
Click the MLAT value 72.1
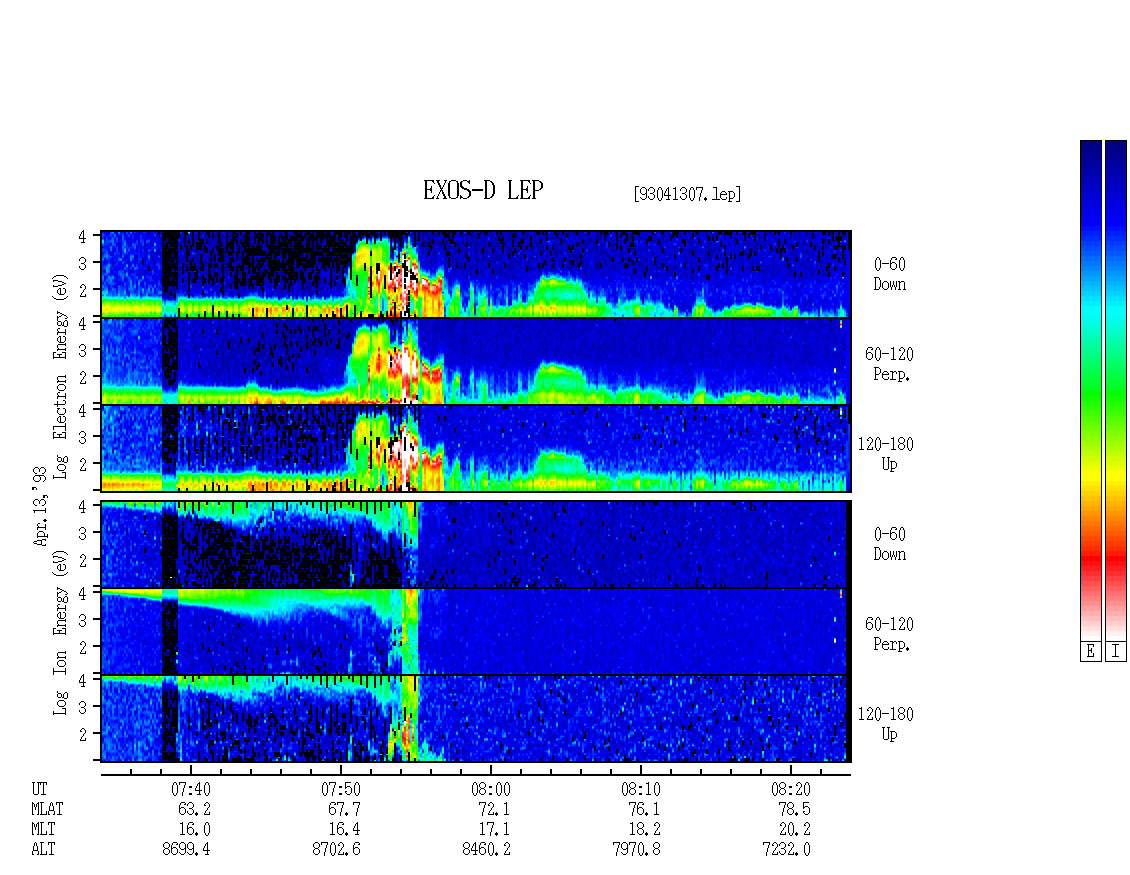[494, 809]
